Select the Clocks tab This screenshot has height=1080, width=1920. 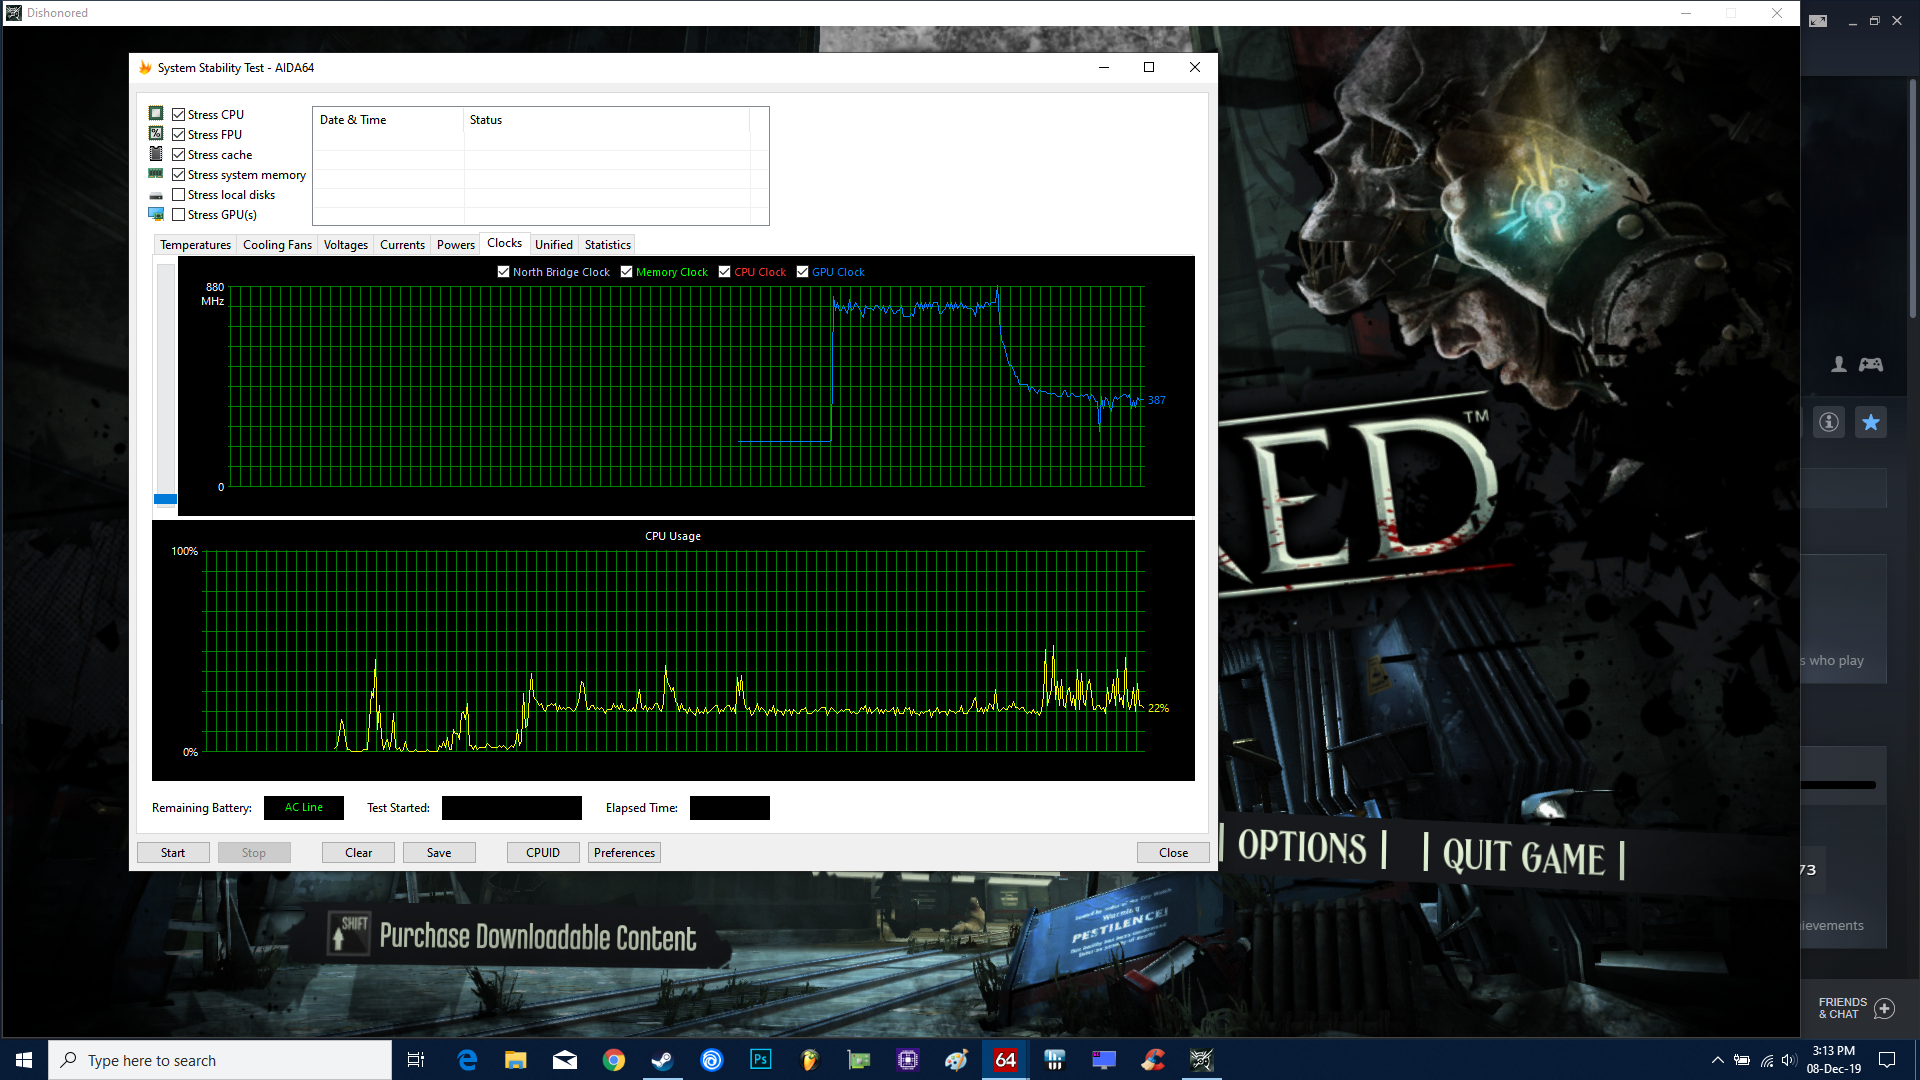[504, 243]
